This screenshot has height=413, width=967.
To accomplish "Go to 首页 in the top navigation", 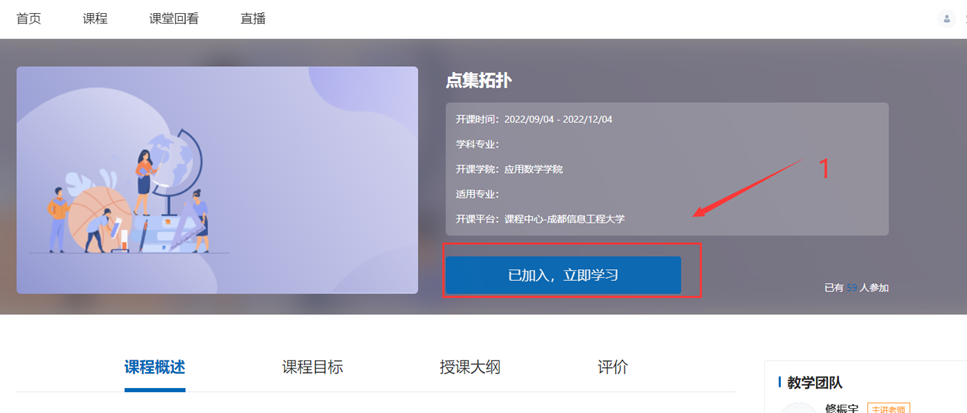I will pos(29,19).
